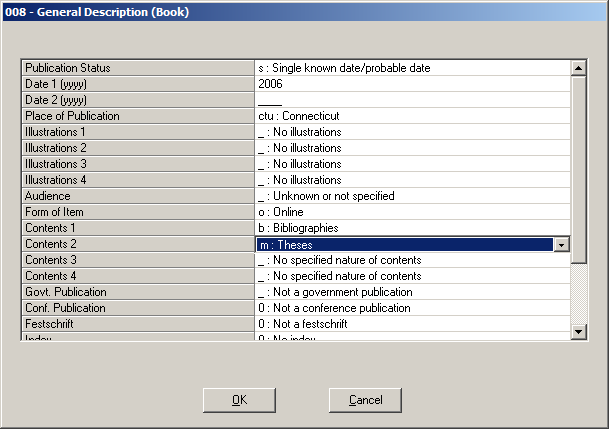
Task: Click the OK button
Action: tap(239, 400)
